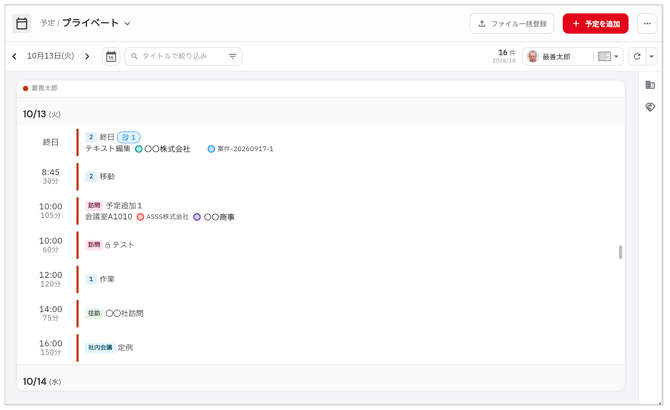Click the lock icon on テスト event

point(108,245)
